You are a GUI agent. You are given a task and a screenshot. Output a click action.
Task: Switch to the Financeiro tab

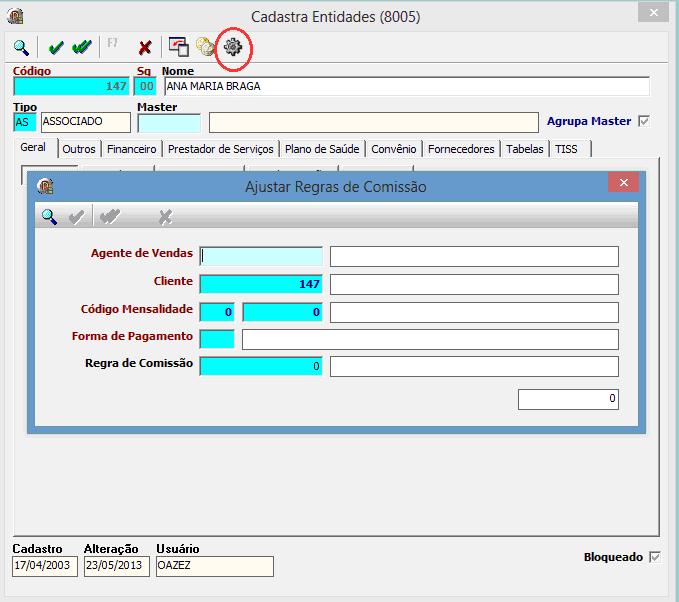tap(132, 149)
